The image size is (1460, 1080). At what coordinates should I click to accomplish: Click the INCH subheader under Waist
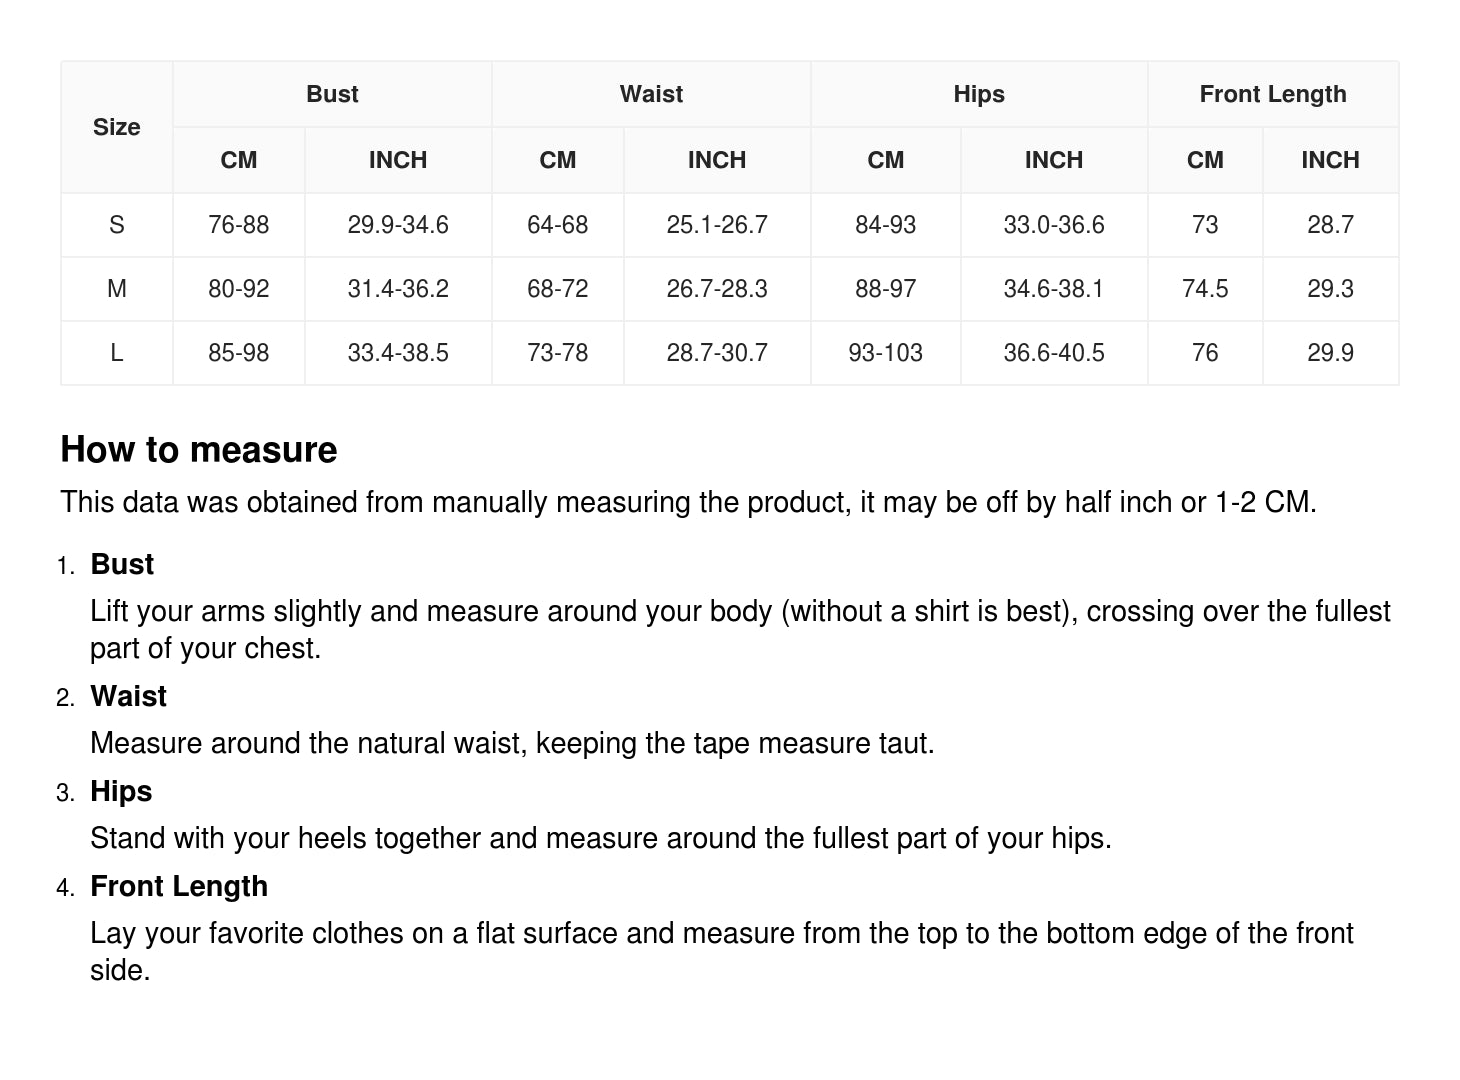716,160
